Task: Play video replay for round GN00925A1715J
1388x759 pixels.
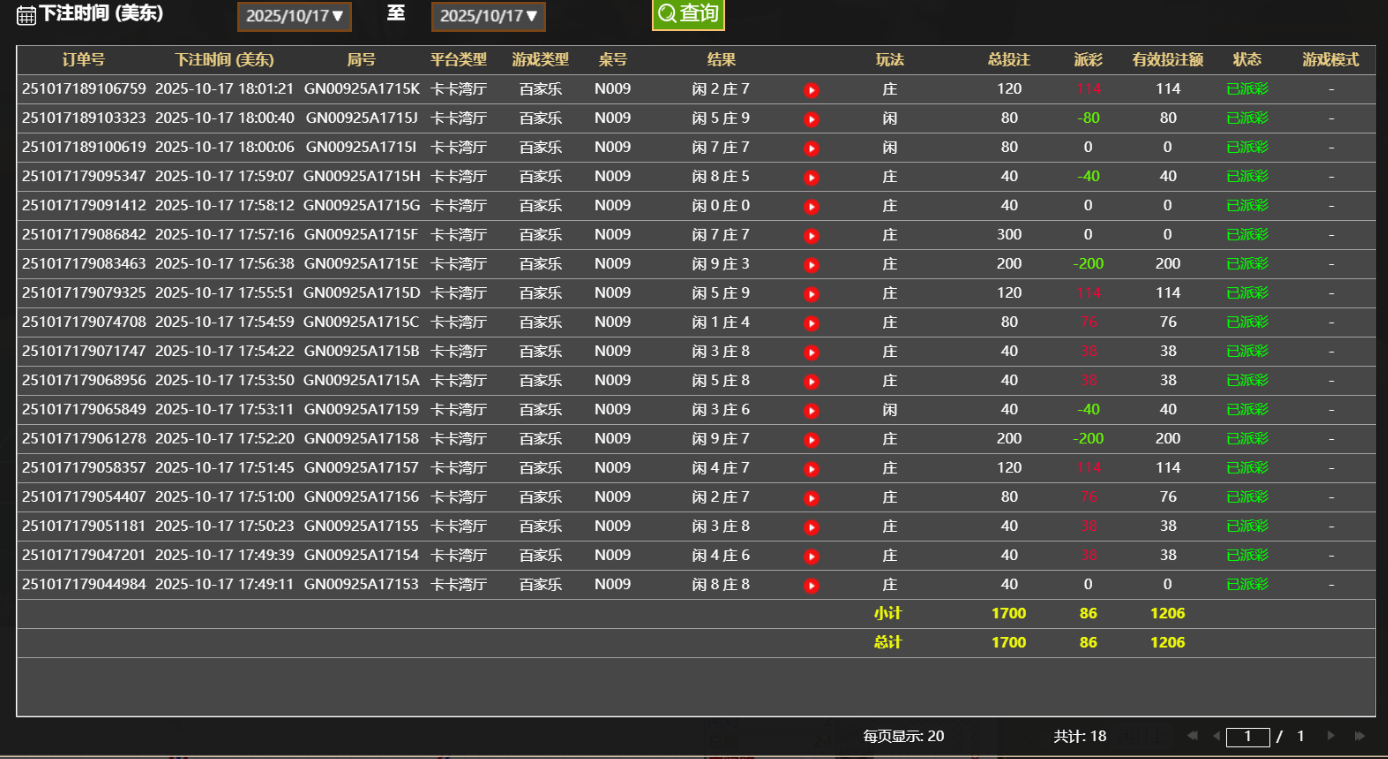Action: [x=812, y=119]
